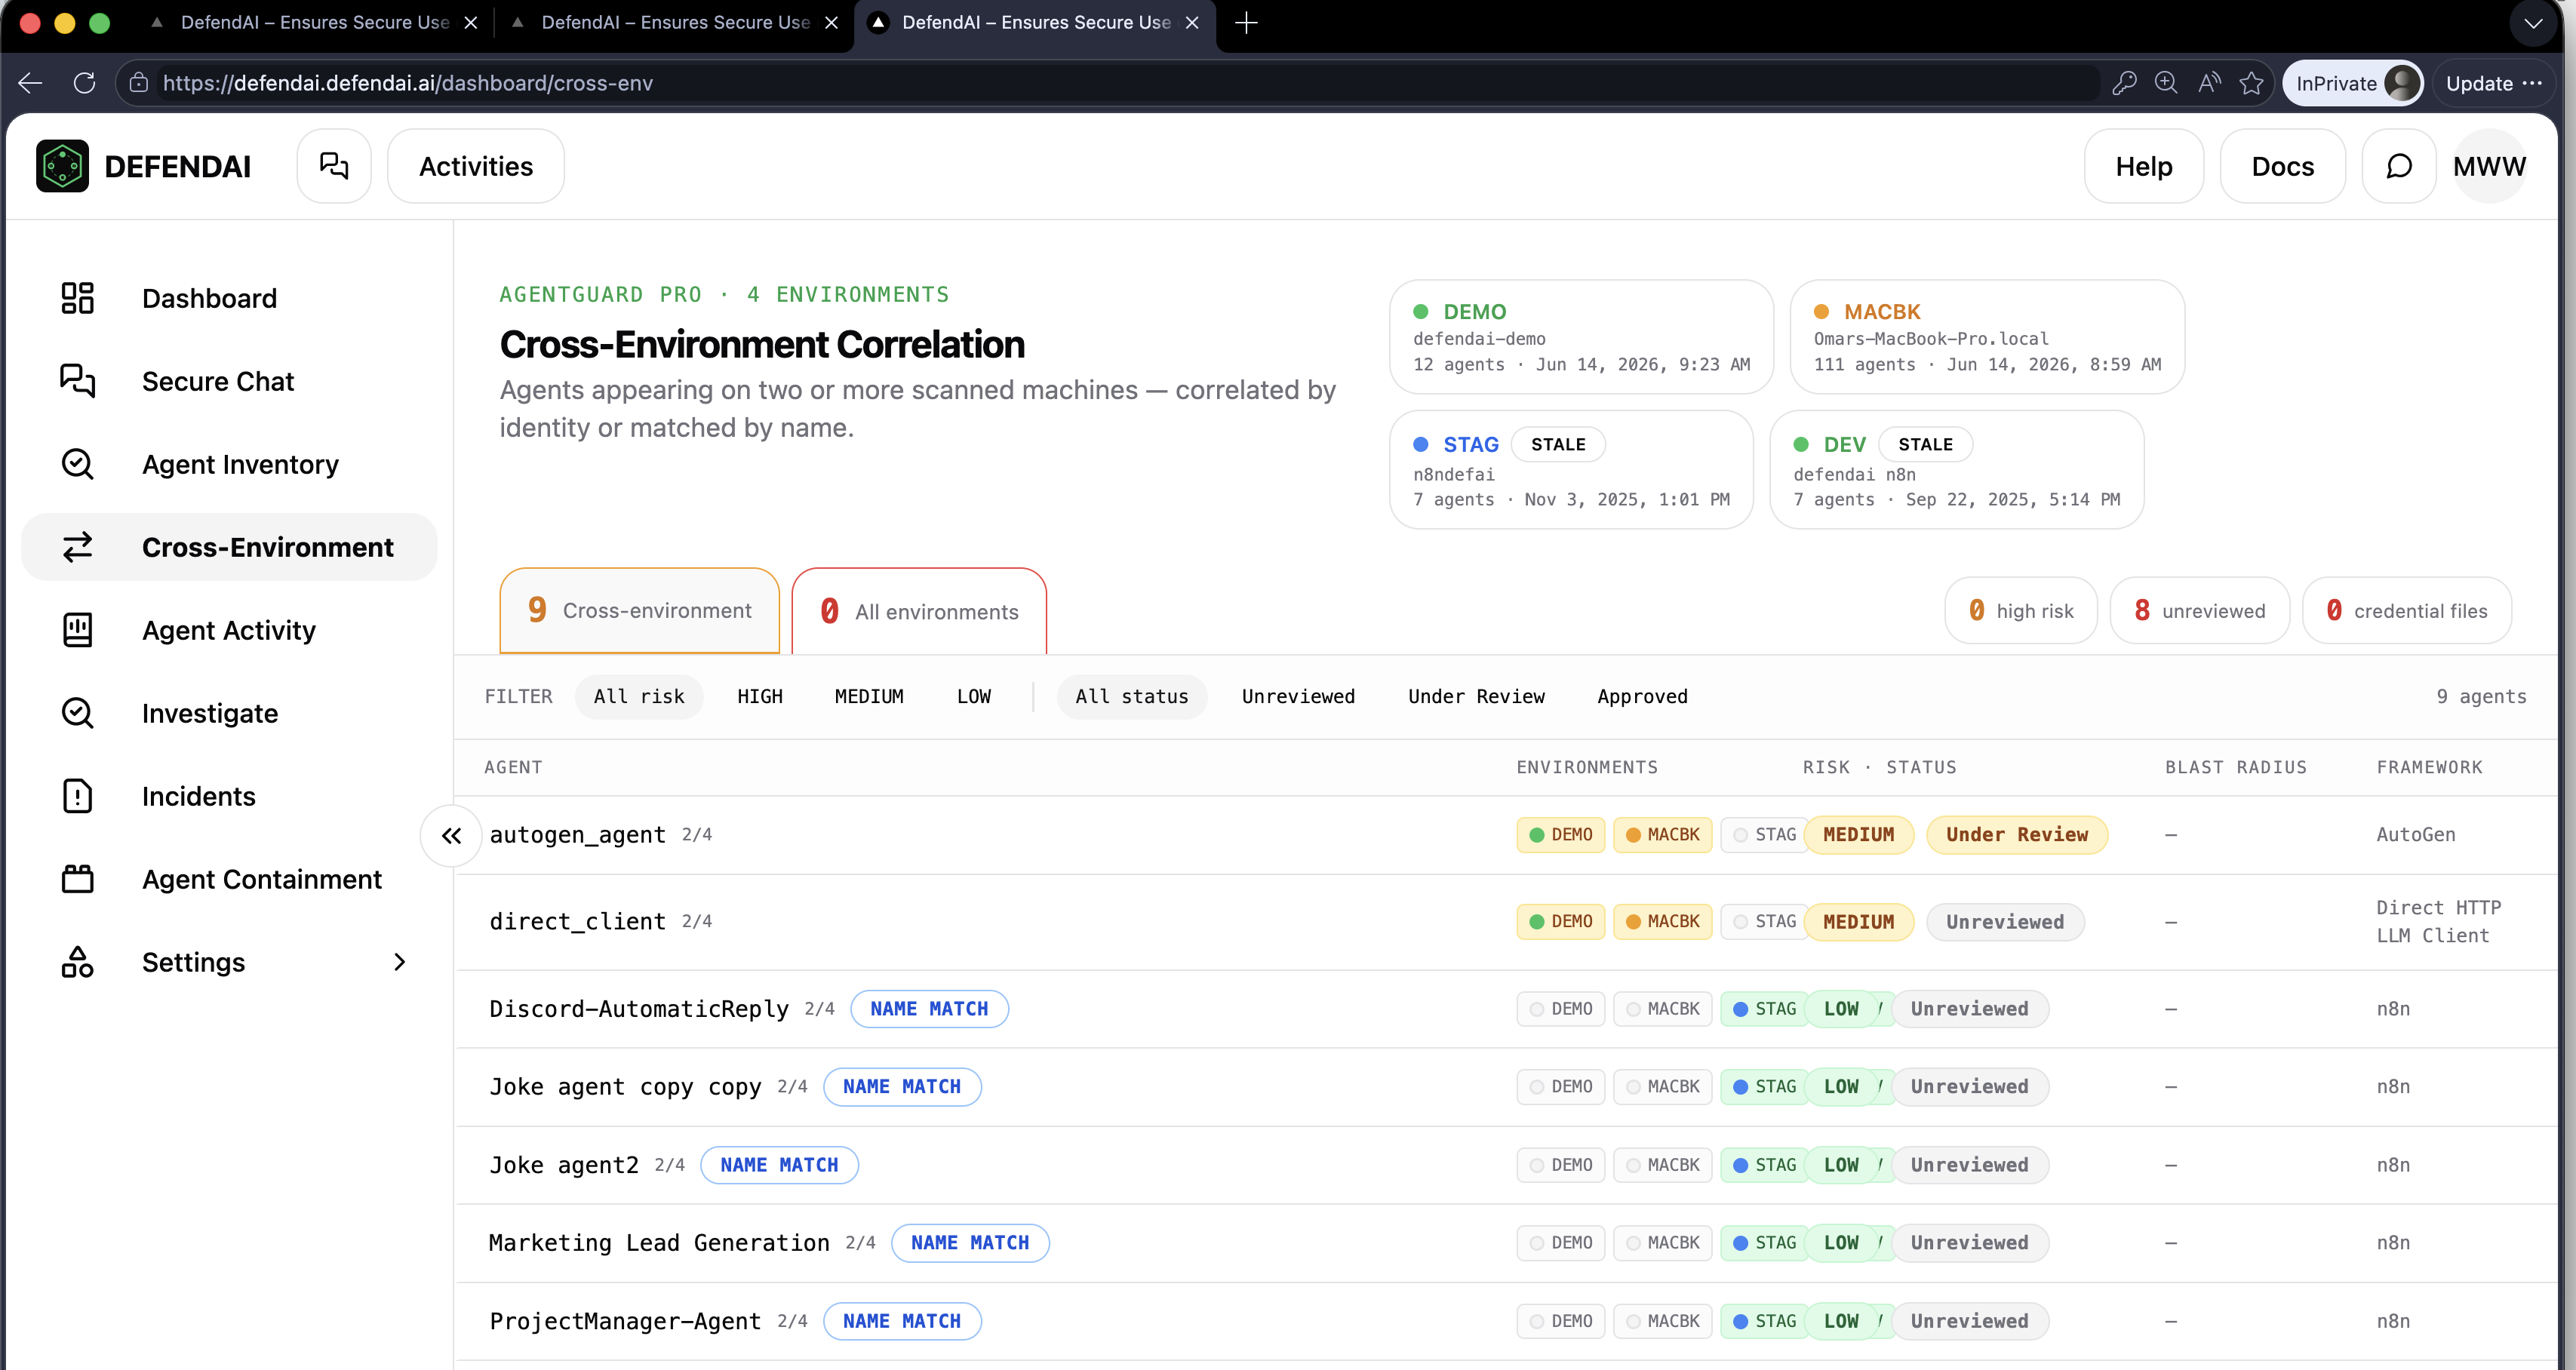Open the Activities page
Image resolution: width=2576 pixels, height=1370 pixels.
click(x=476, y=166)
